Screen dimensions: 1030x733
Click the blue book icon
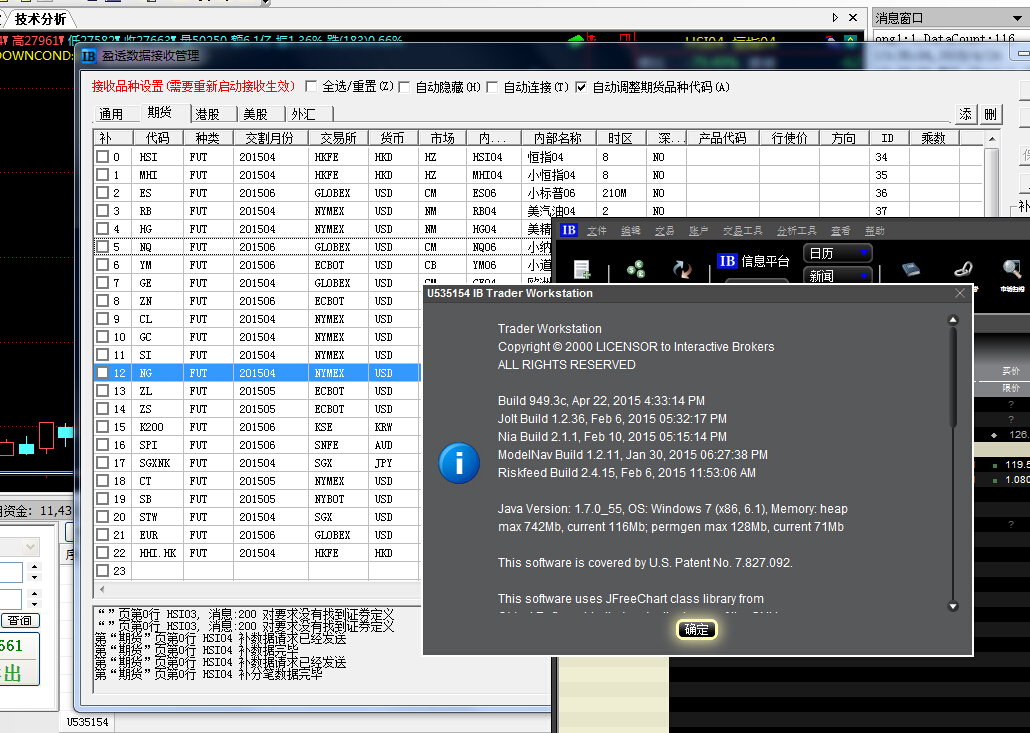(911, 268)
